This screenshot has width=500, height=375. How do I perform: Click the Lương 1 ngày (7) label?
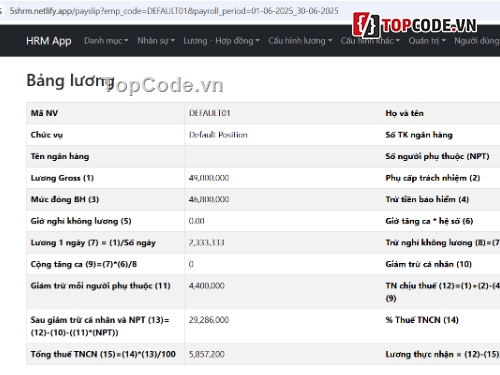[93, 243]
